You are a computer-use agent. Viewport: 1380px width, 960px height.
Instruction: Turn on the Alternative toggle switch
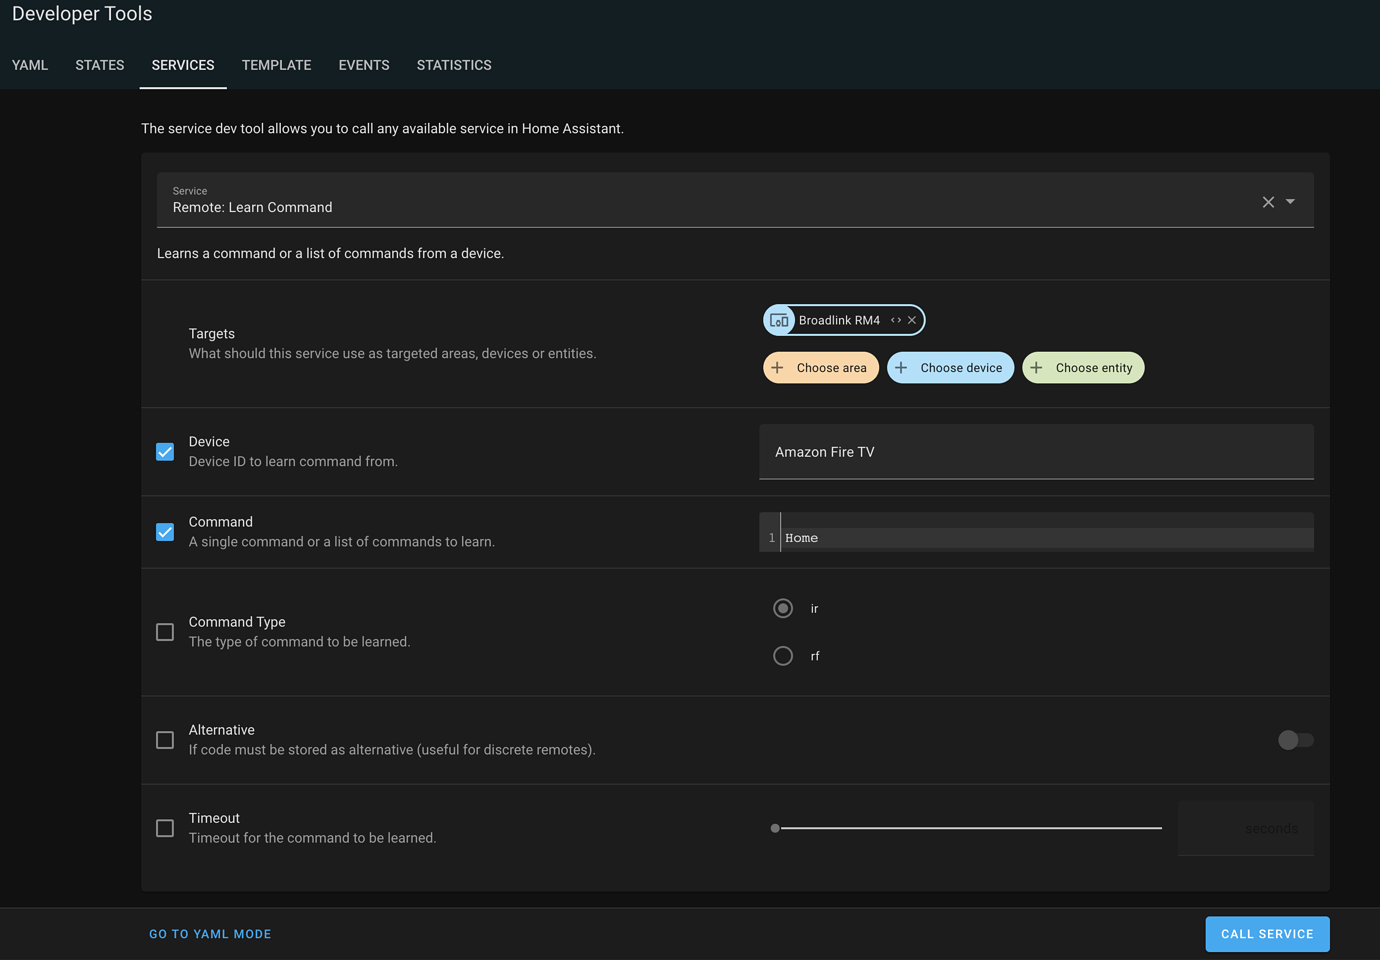(x=1295, y=740)
